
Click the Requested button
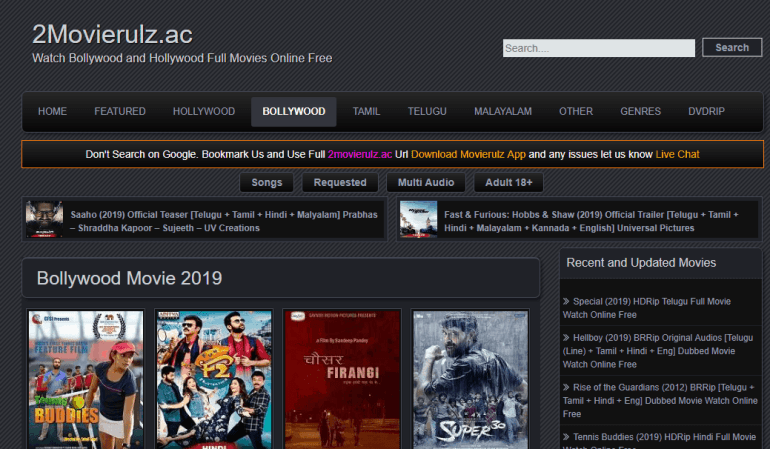pos(340,183)
